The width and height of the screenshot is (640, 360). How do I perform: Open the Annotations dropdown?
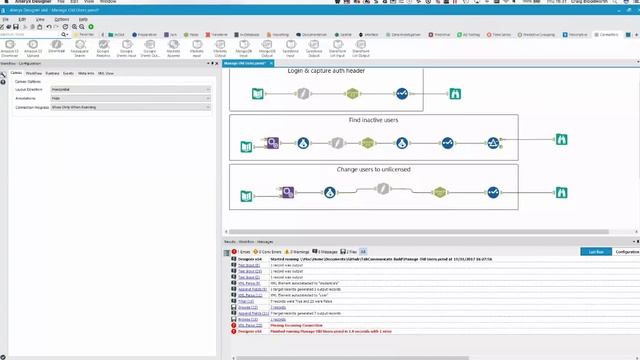(131, 98)
